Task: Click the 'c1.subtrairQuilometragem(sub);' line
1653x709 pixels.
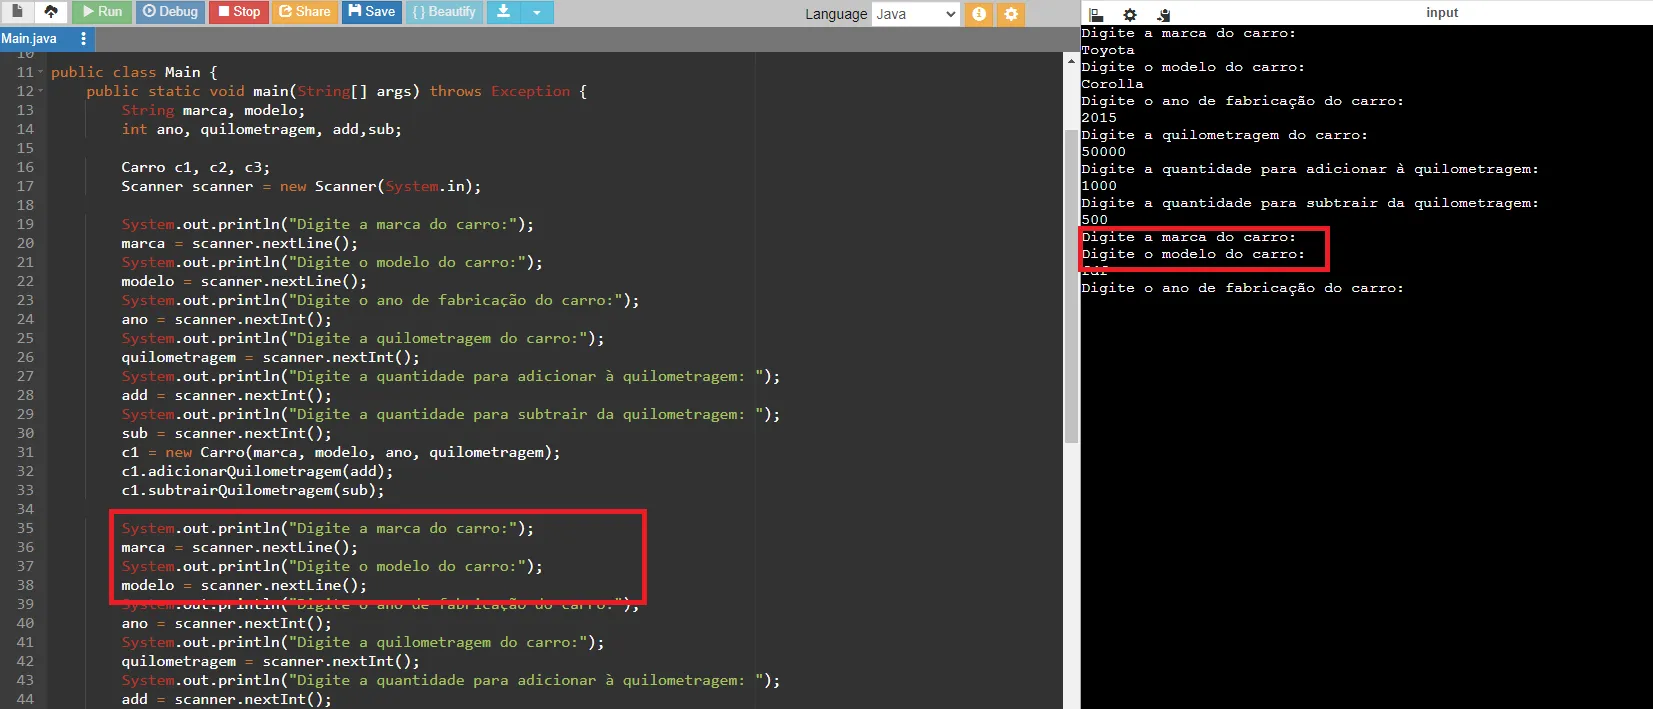Action: point(253,490)
